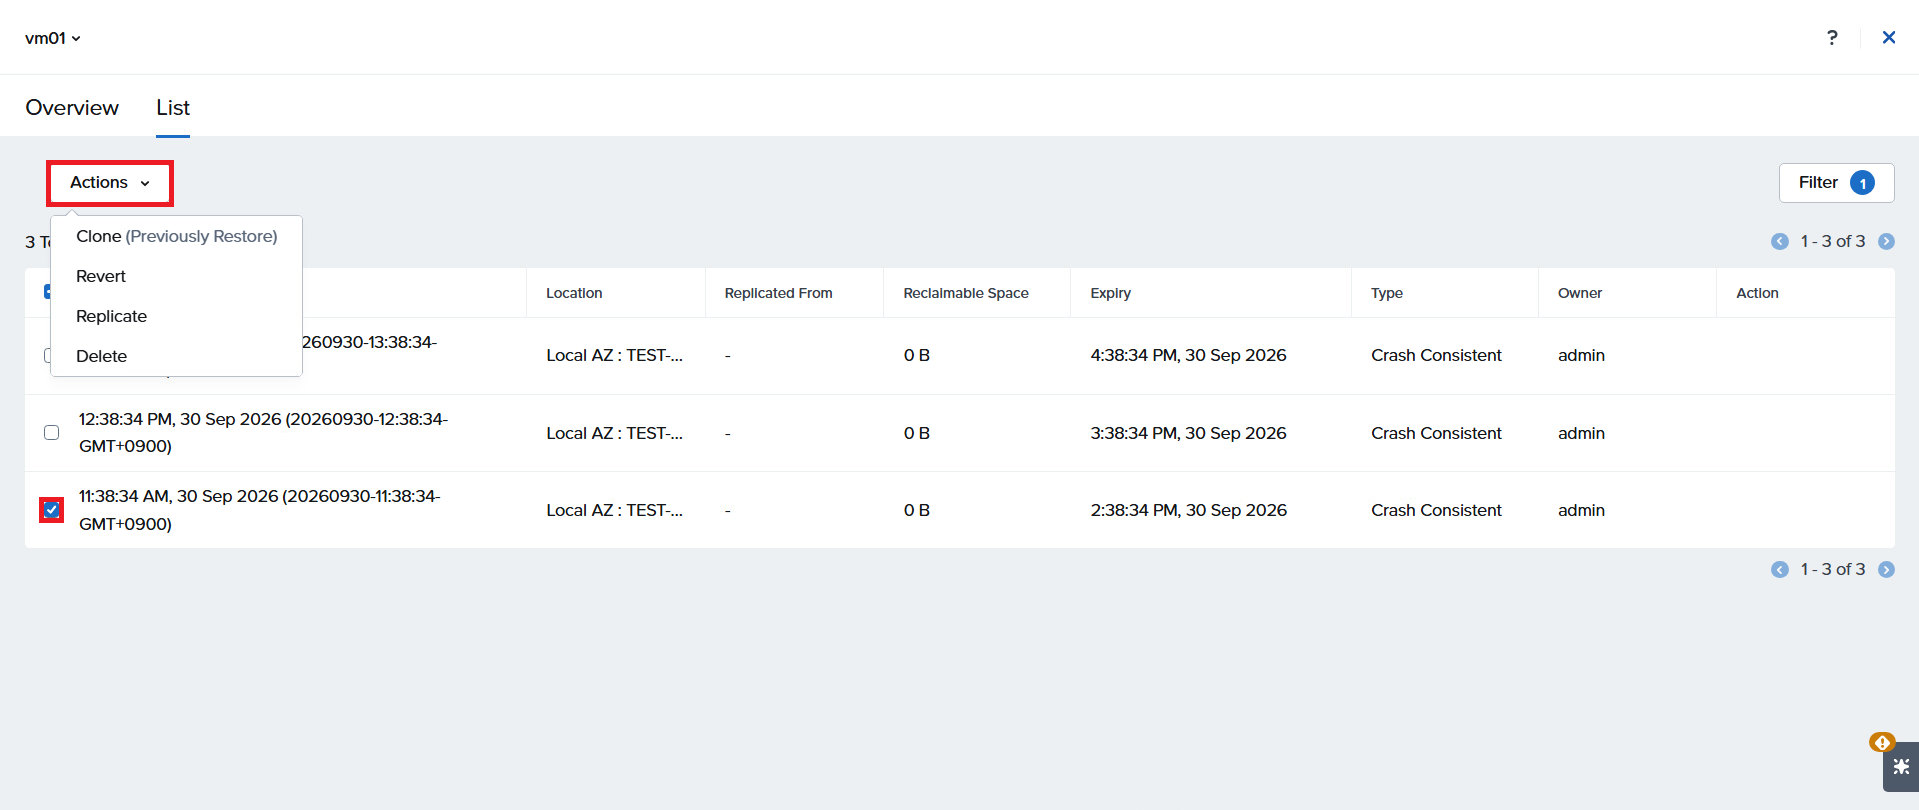This screenshot has width=1919, height=810.
Task: Close the vm01 recovery points panel
Action: click(1889, 37)
